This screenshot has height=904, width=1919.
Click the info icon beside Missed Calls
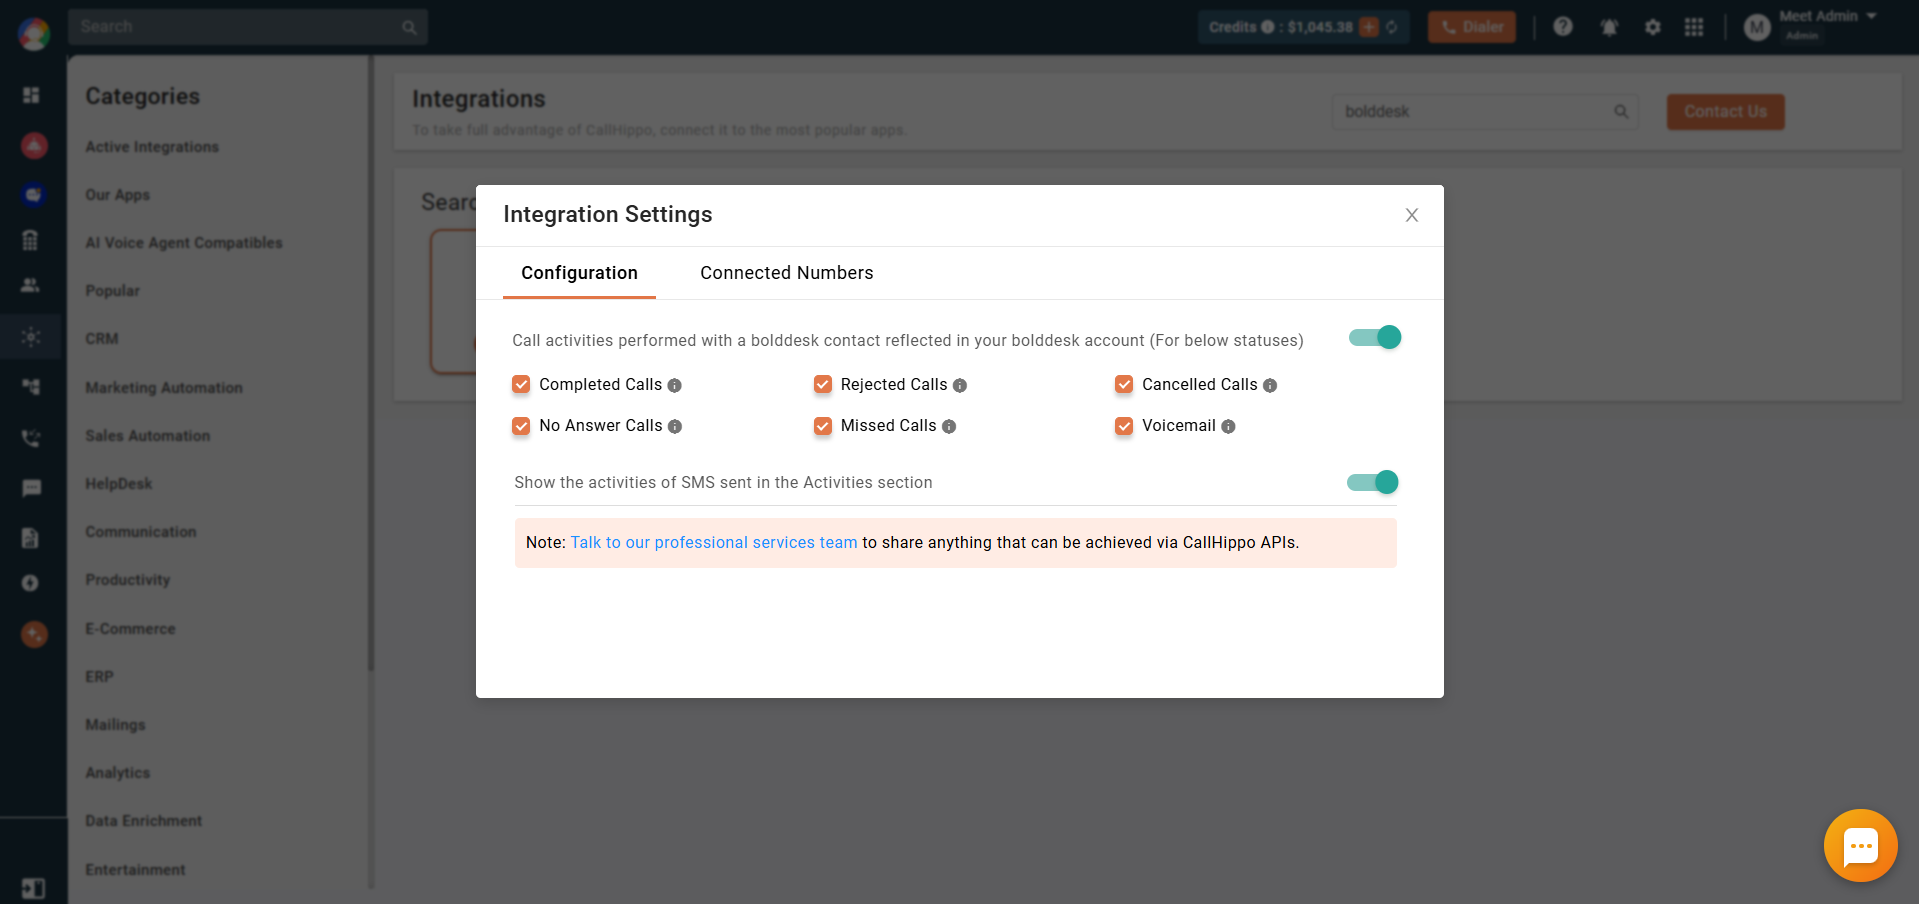[x=949, y=426]
